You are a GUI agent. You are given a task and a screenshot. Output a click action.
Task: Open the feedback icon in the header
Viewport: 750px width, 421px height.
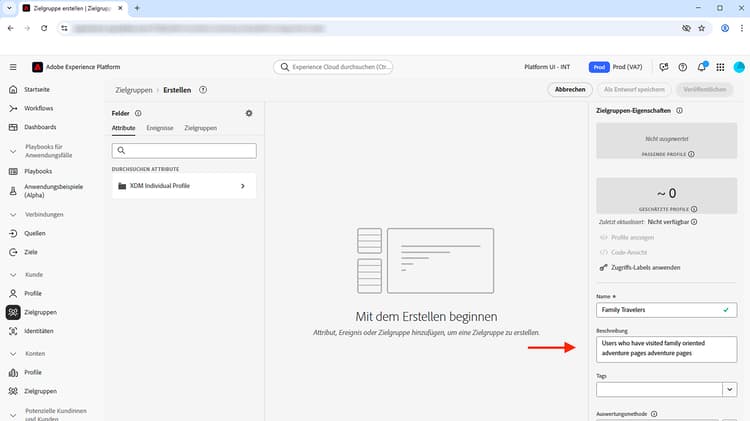point(663,67)
